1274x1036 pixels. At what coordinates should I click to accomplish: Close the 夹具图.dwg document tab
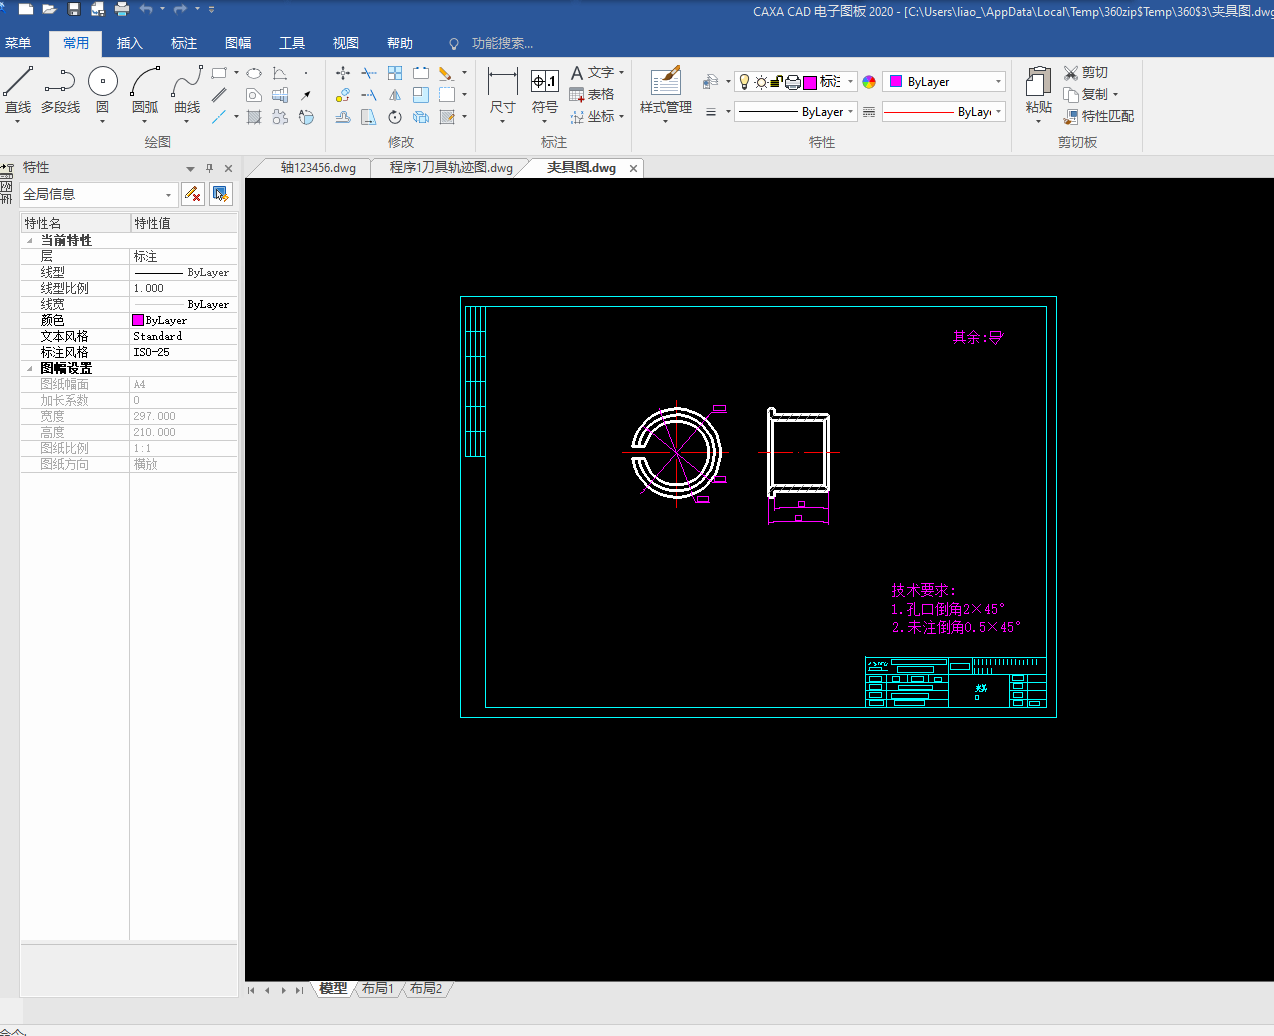[633, 168]
